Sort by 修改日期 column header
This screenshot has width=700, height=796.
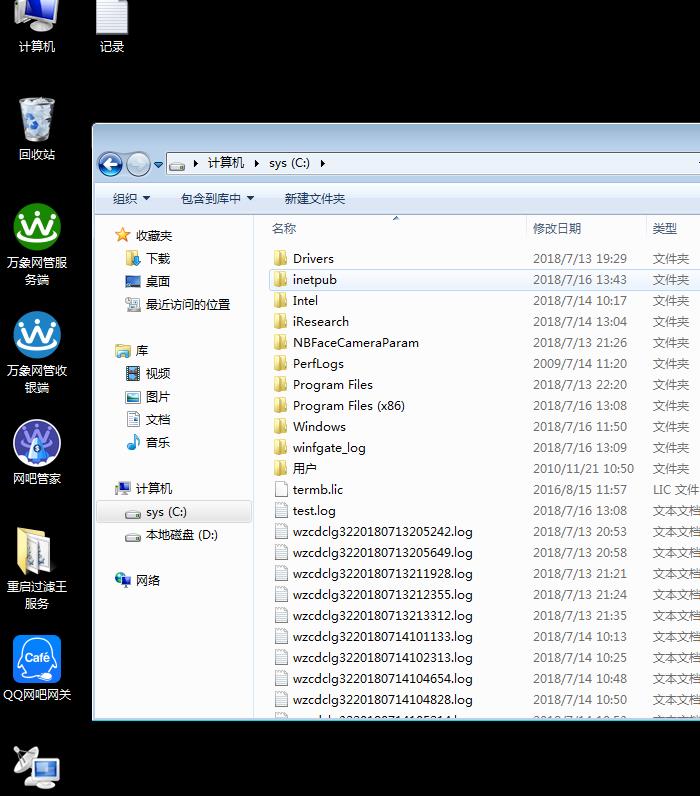(557, 228)
